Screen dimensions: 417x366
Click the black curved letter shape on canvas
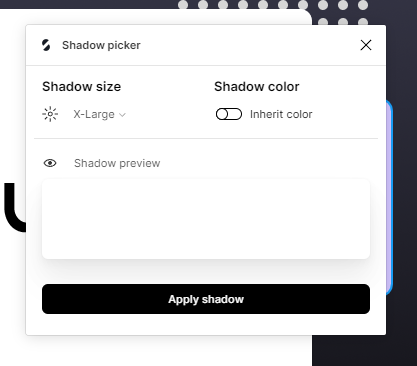[x=15, y=207]
